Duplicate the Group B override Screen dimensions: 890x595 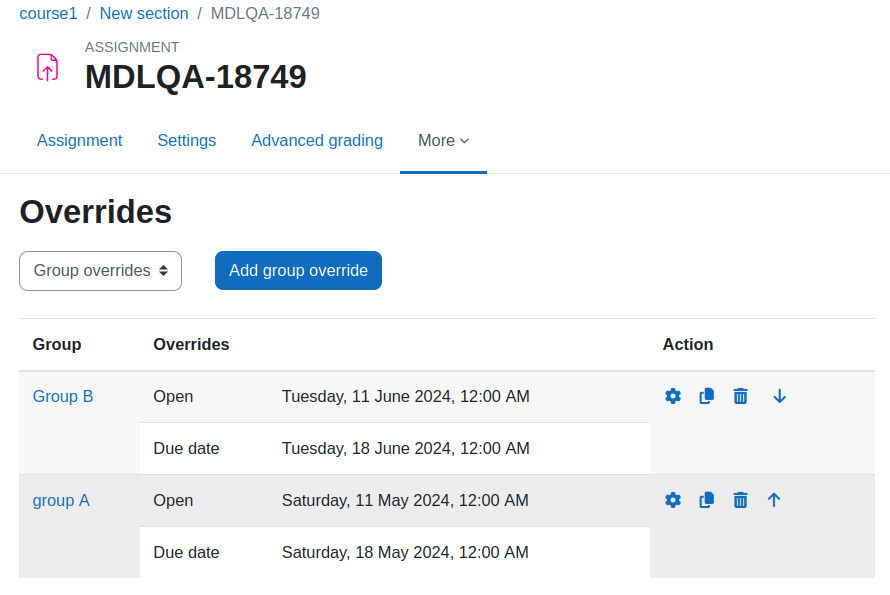click(x=707, y=396)
